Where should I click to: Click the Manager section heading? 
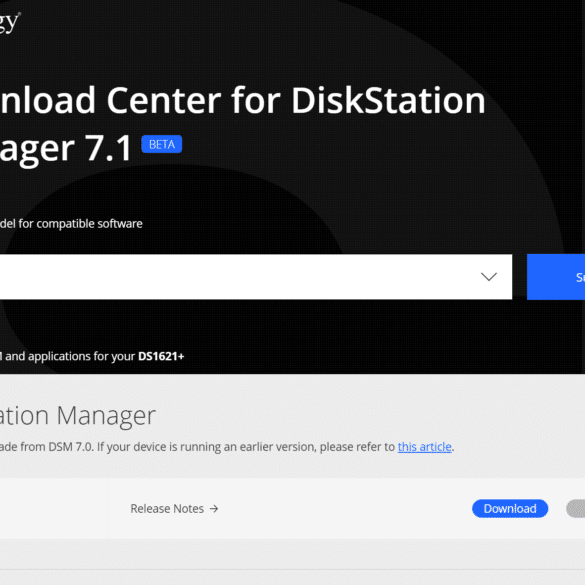pos(78,416)
